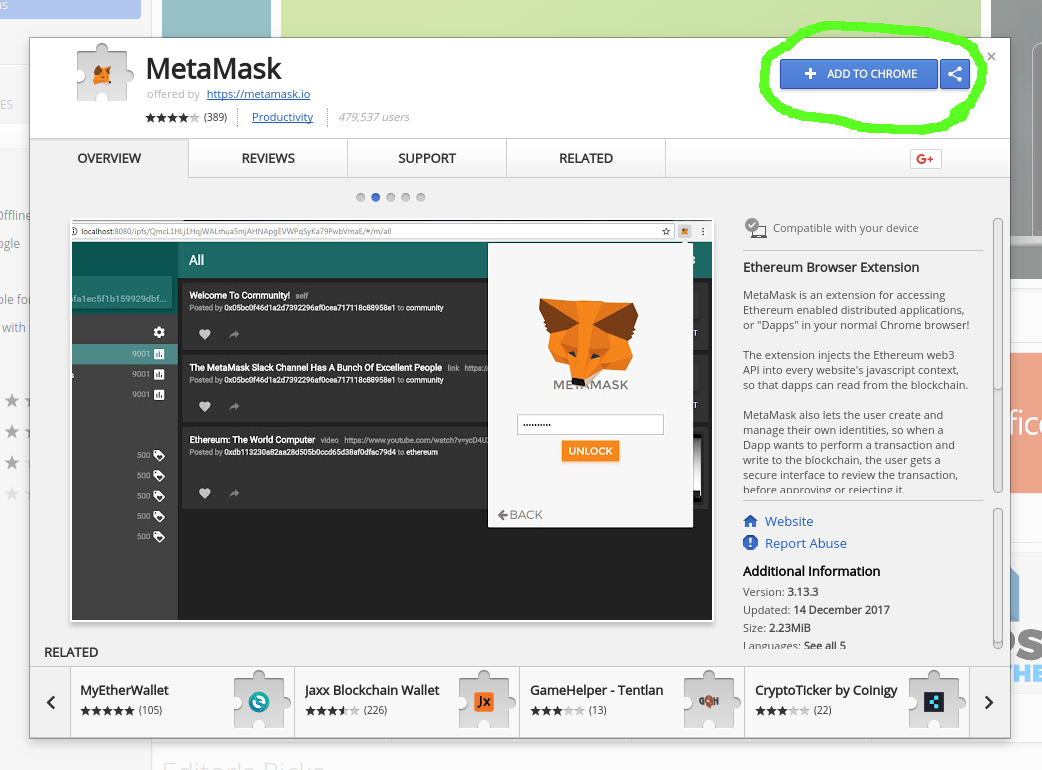Click the Version: 3.13.3 text

pos(780,592)
